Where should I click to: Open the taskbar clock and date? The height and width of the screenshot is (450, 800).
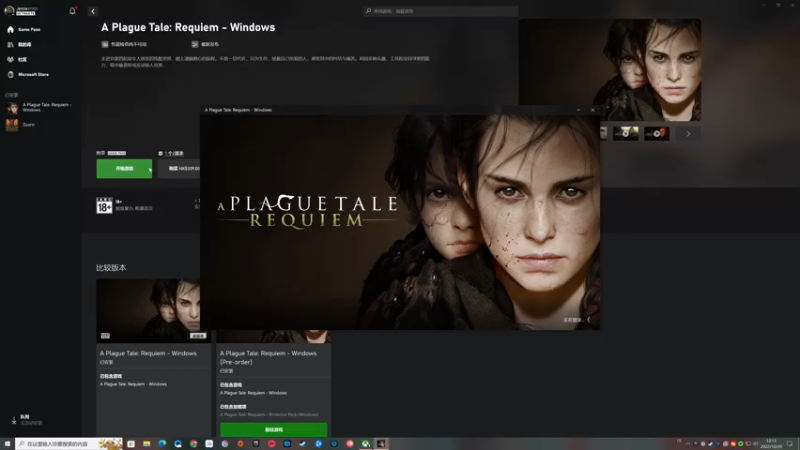pyautogui.click(x=771, y=444)
